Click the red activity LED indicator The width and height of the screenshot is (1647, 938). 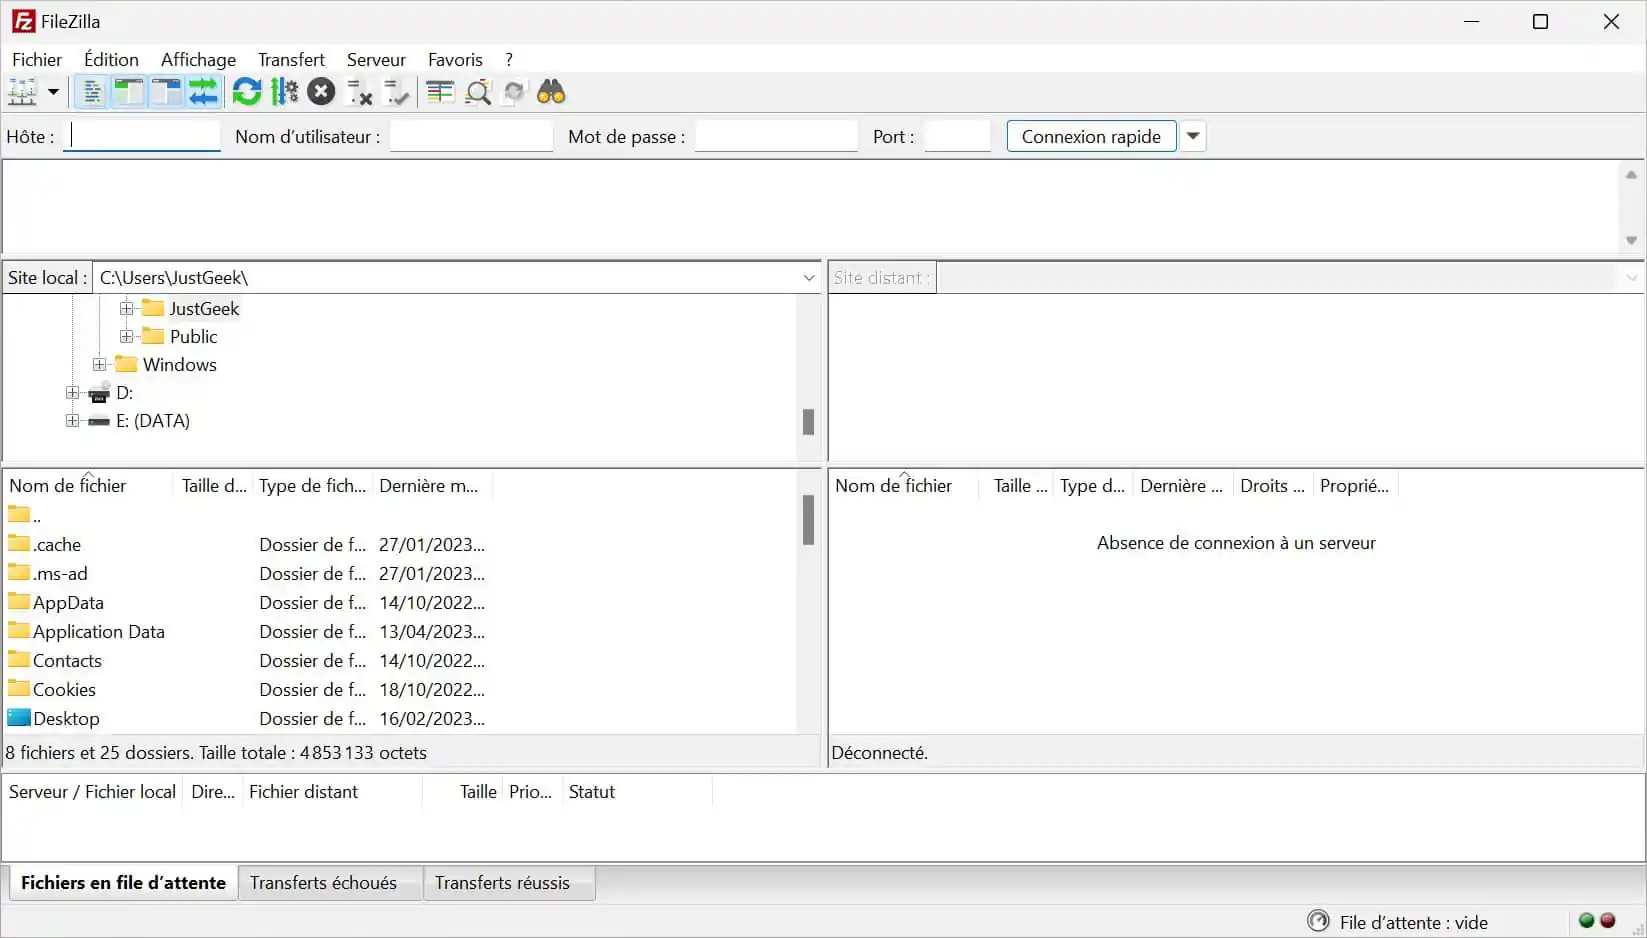click(1608, 920)
